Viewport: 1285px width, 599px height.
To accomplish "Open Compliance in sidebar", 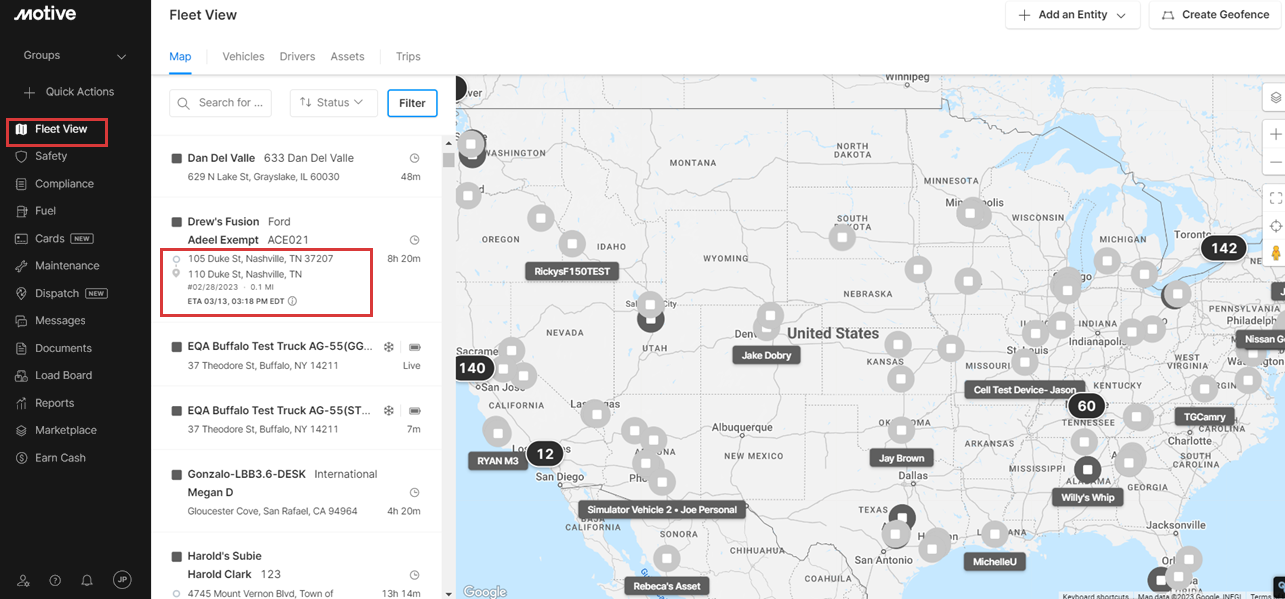I will point(55,184).
